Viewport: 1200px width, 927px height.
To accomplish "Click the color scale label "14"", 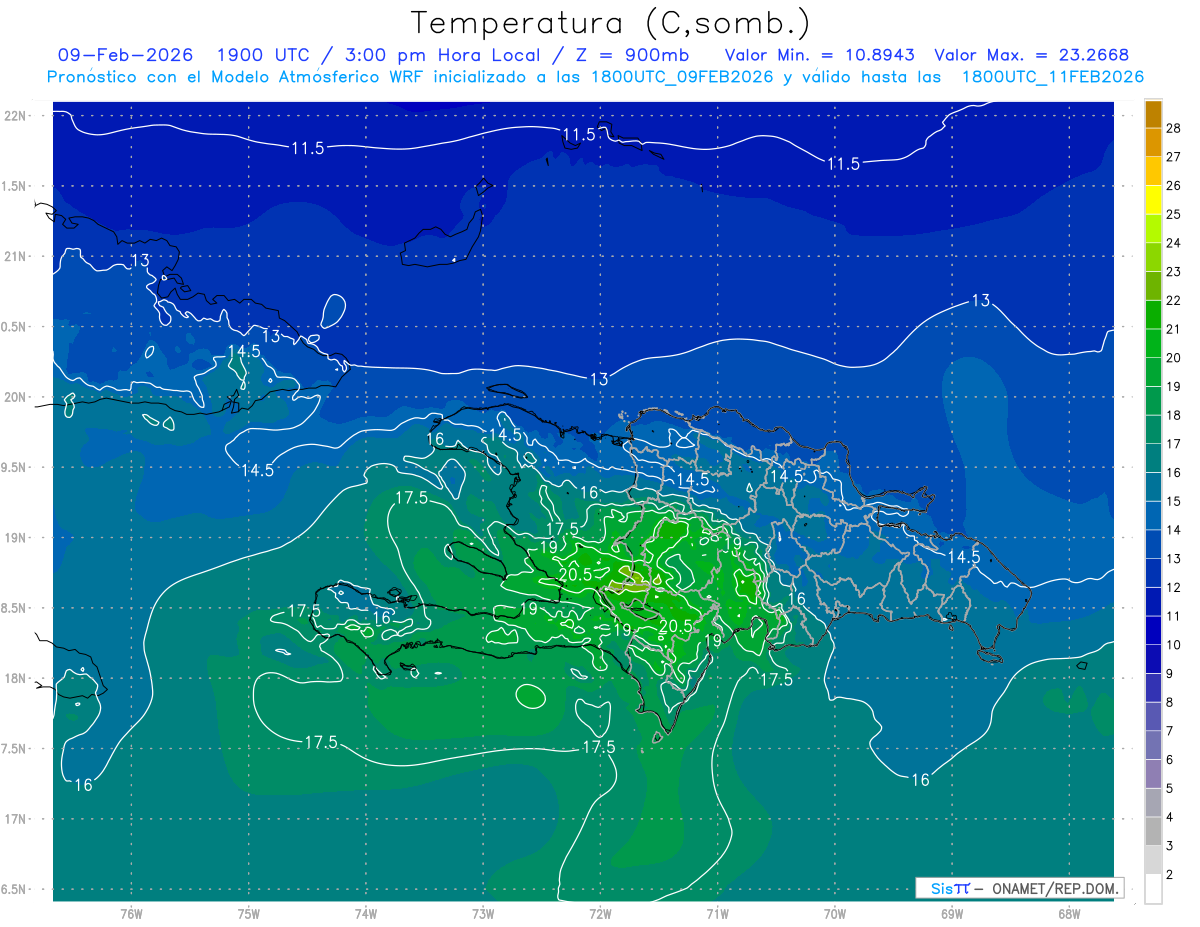I will point(1174,530).
